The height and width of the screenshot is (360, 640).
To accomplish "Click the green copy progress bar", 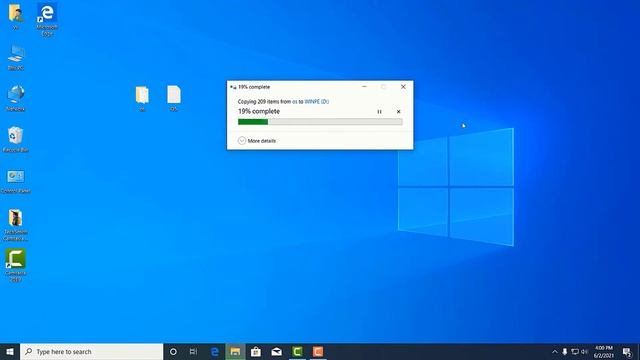I will [320, 122].
